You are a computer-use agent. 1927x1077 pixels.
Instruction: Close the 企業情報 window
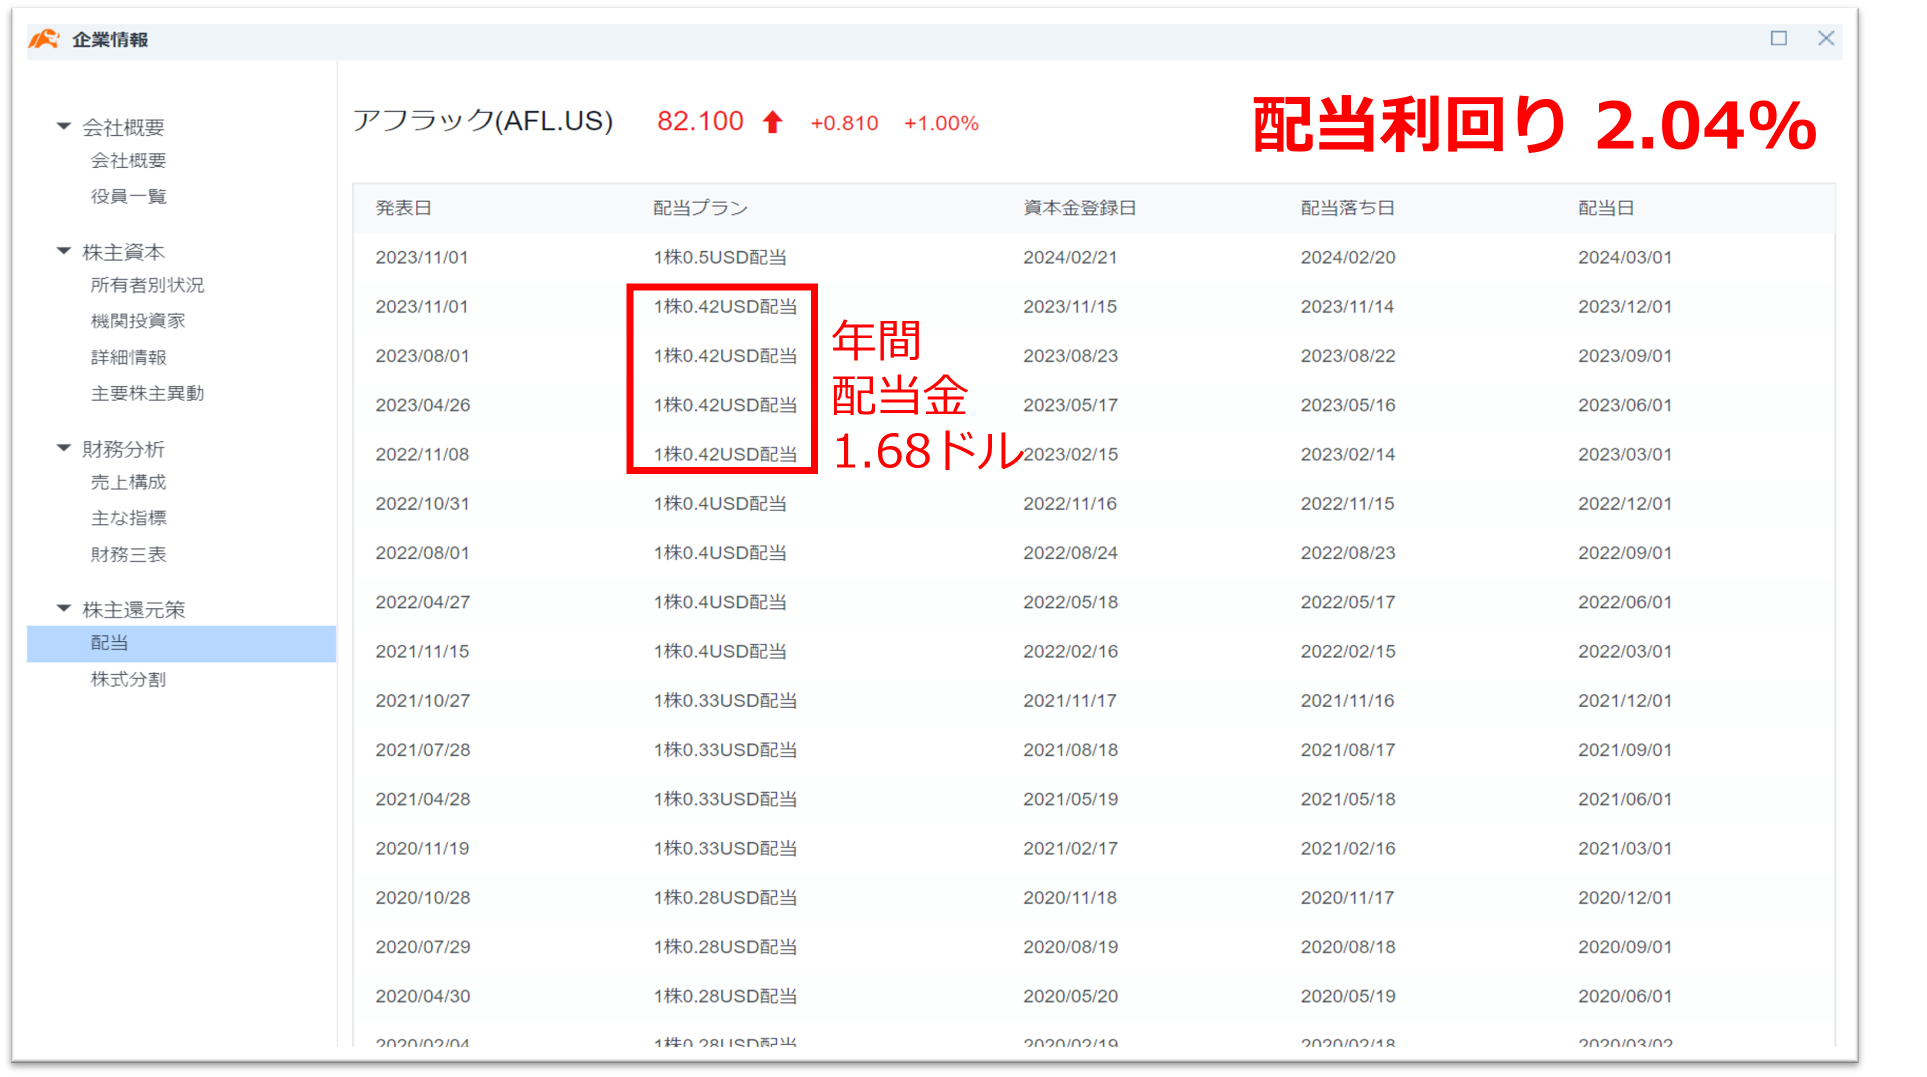pyautogui.click(x=1825, y=38)
